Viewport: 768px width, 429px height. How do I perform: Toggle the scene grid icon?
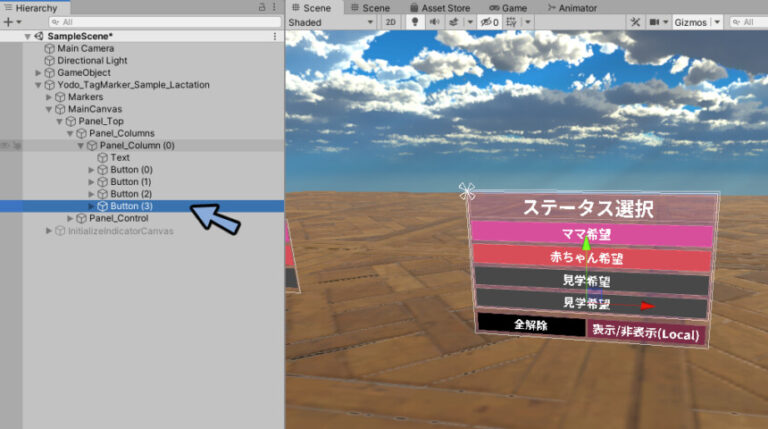[511, 23]
